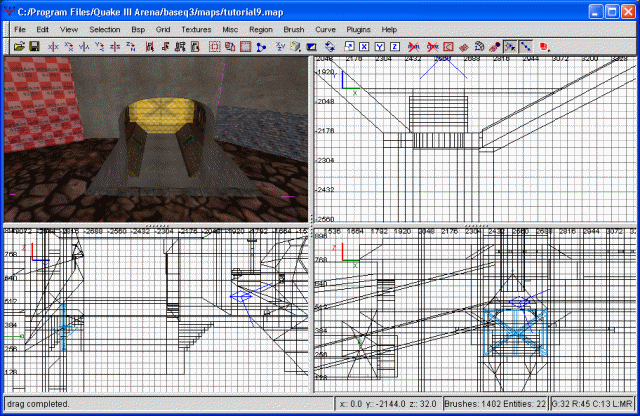Save the map with the floppy disk icon

point(34,47)
